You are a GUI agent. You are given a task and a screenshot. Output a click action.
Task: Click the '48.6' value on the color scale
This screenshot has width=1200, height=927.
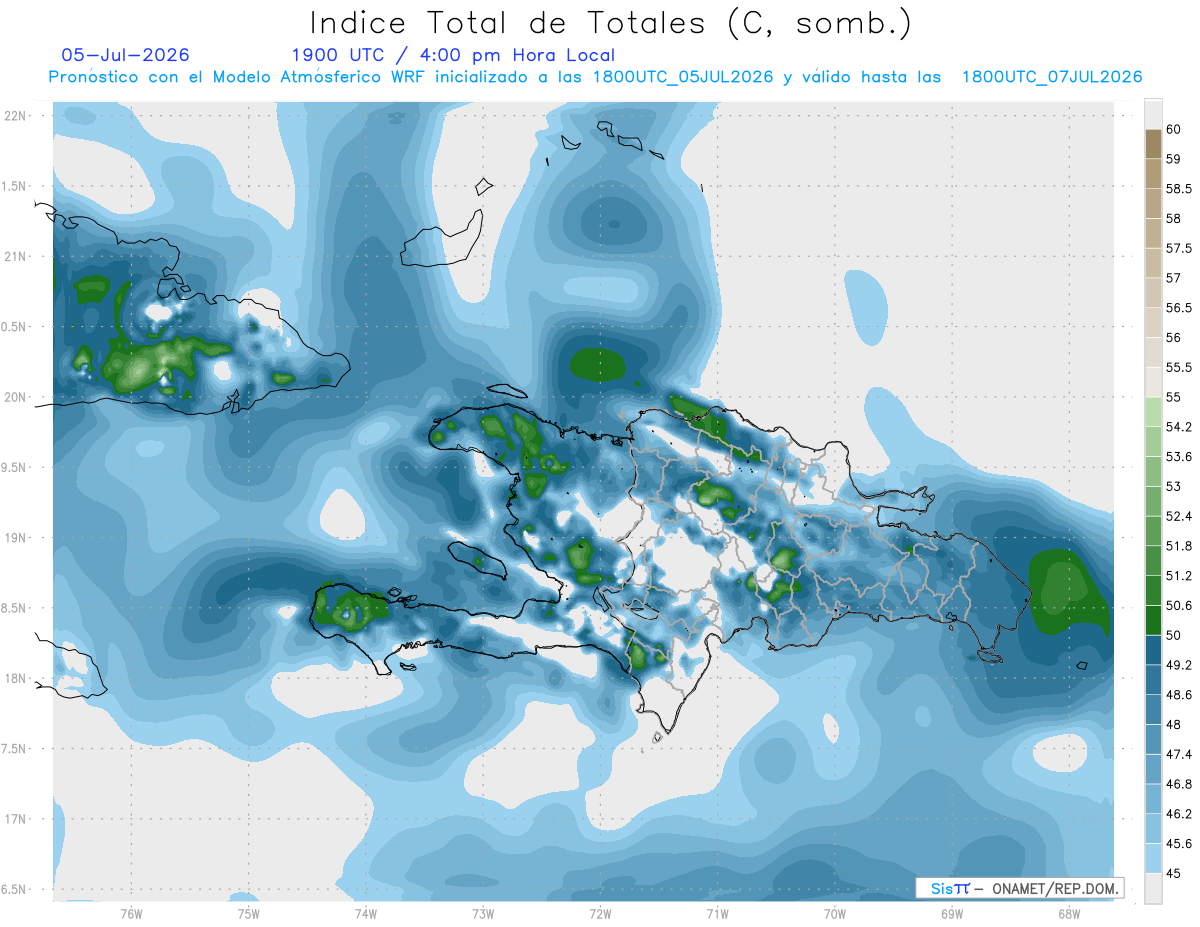coord(1178,695)
